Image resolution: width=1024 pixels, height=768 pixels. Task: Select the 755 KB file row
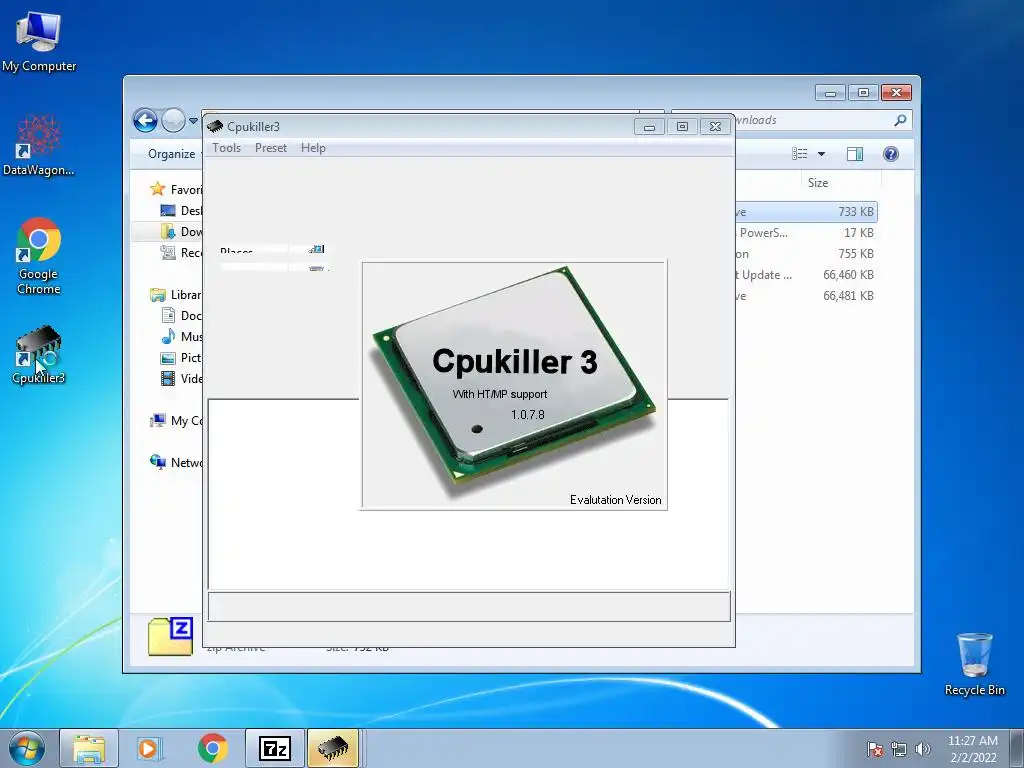click(x=806, y=253)
